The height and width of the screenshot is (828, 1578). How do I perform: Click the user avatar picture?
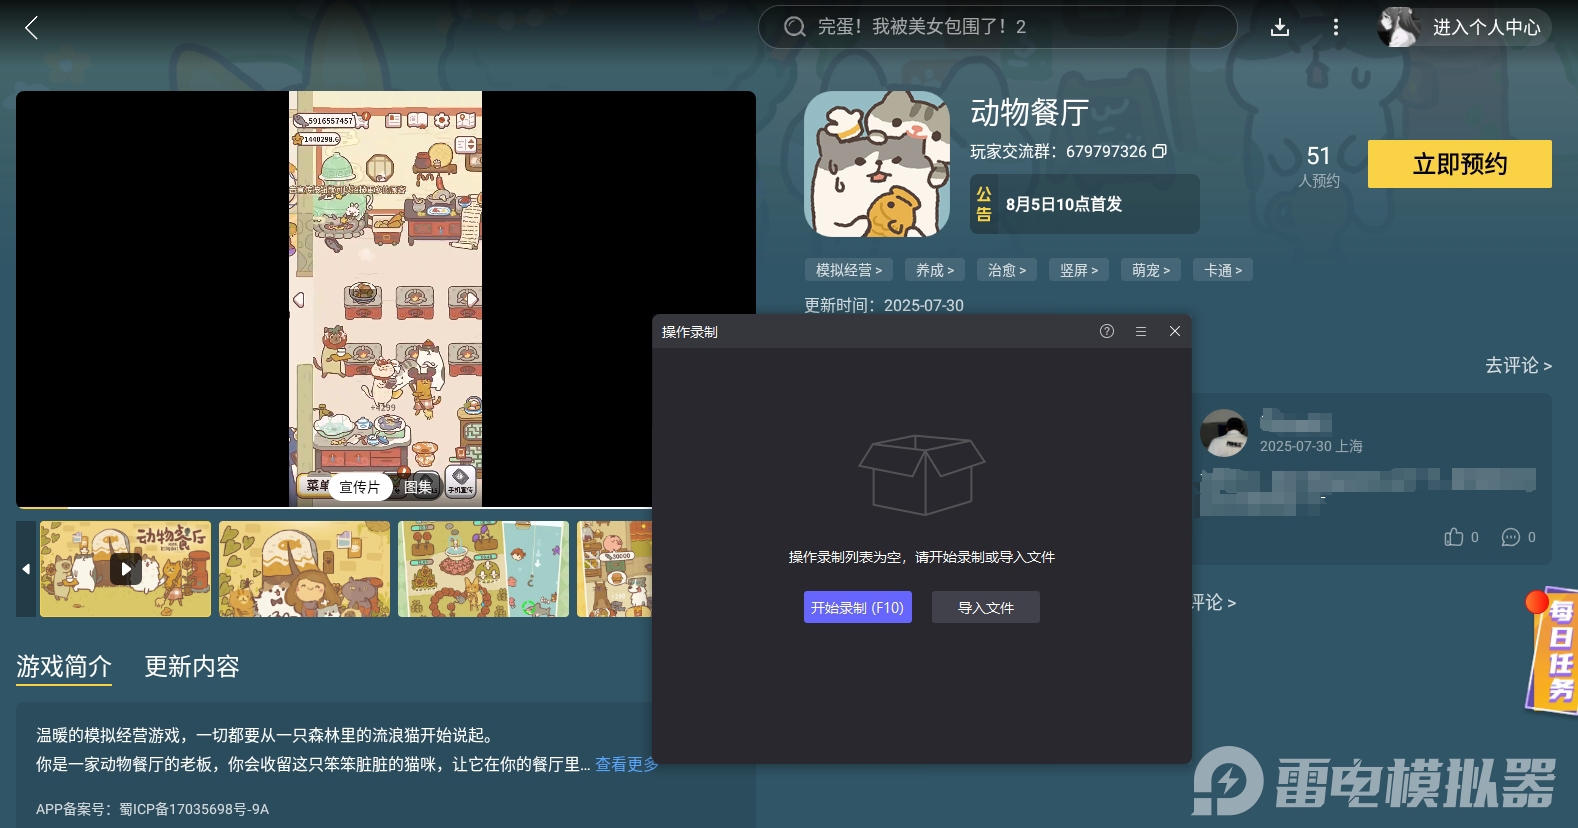coord(1399,27)
